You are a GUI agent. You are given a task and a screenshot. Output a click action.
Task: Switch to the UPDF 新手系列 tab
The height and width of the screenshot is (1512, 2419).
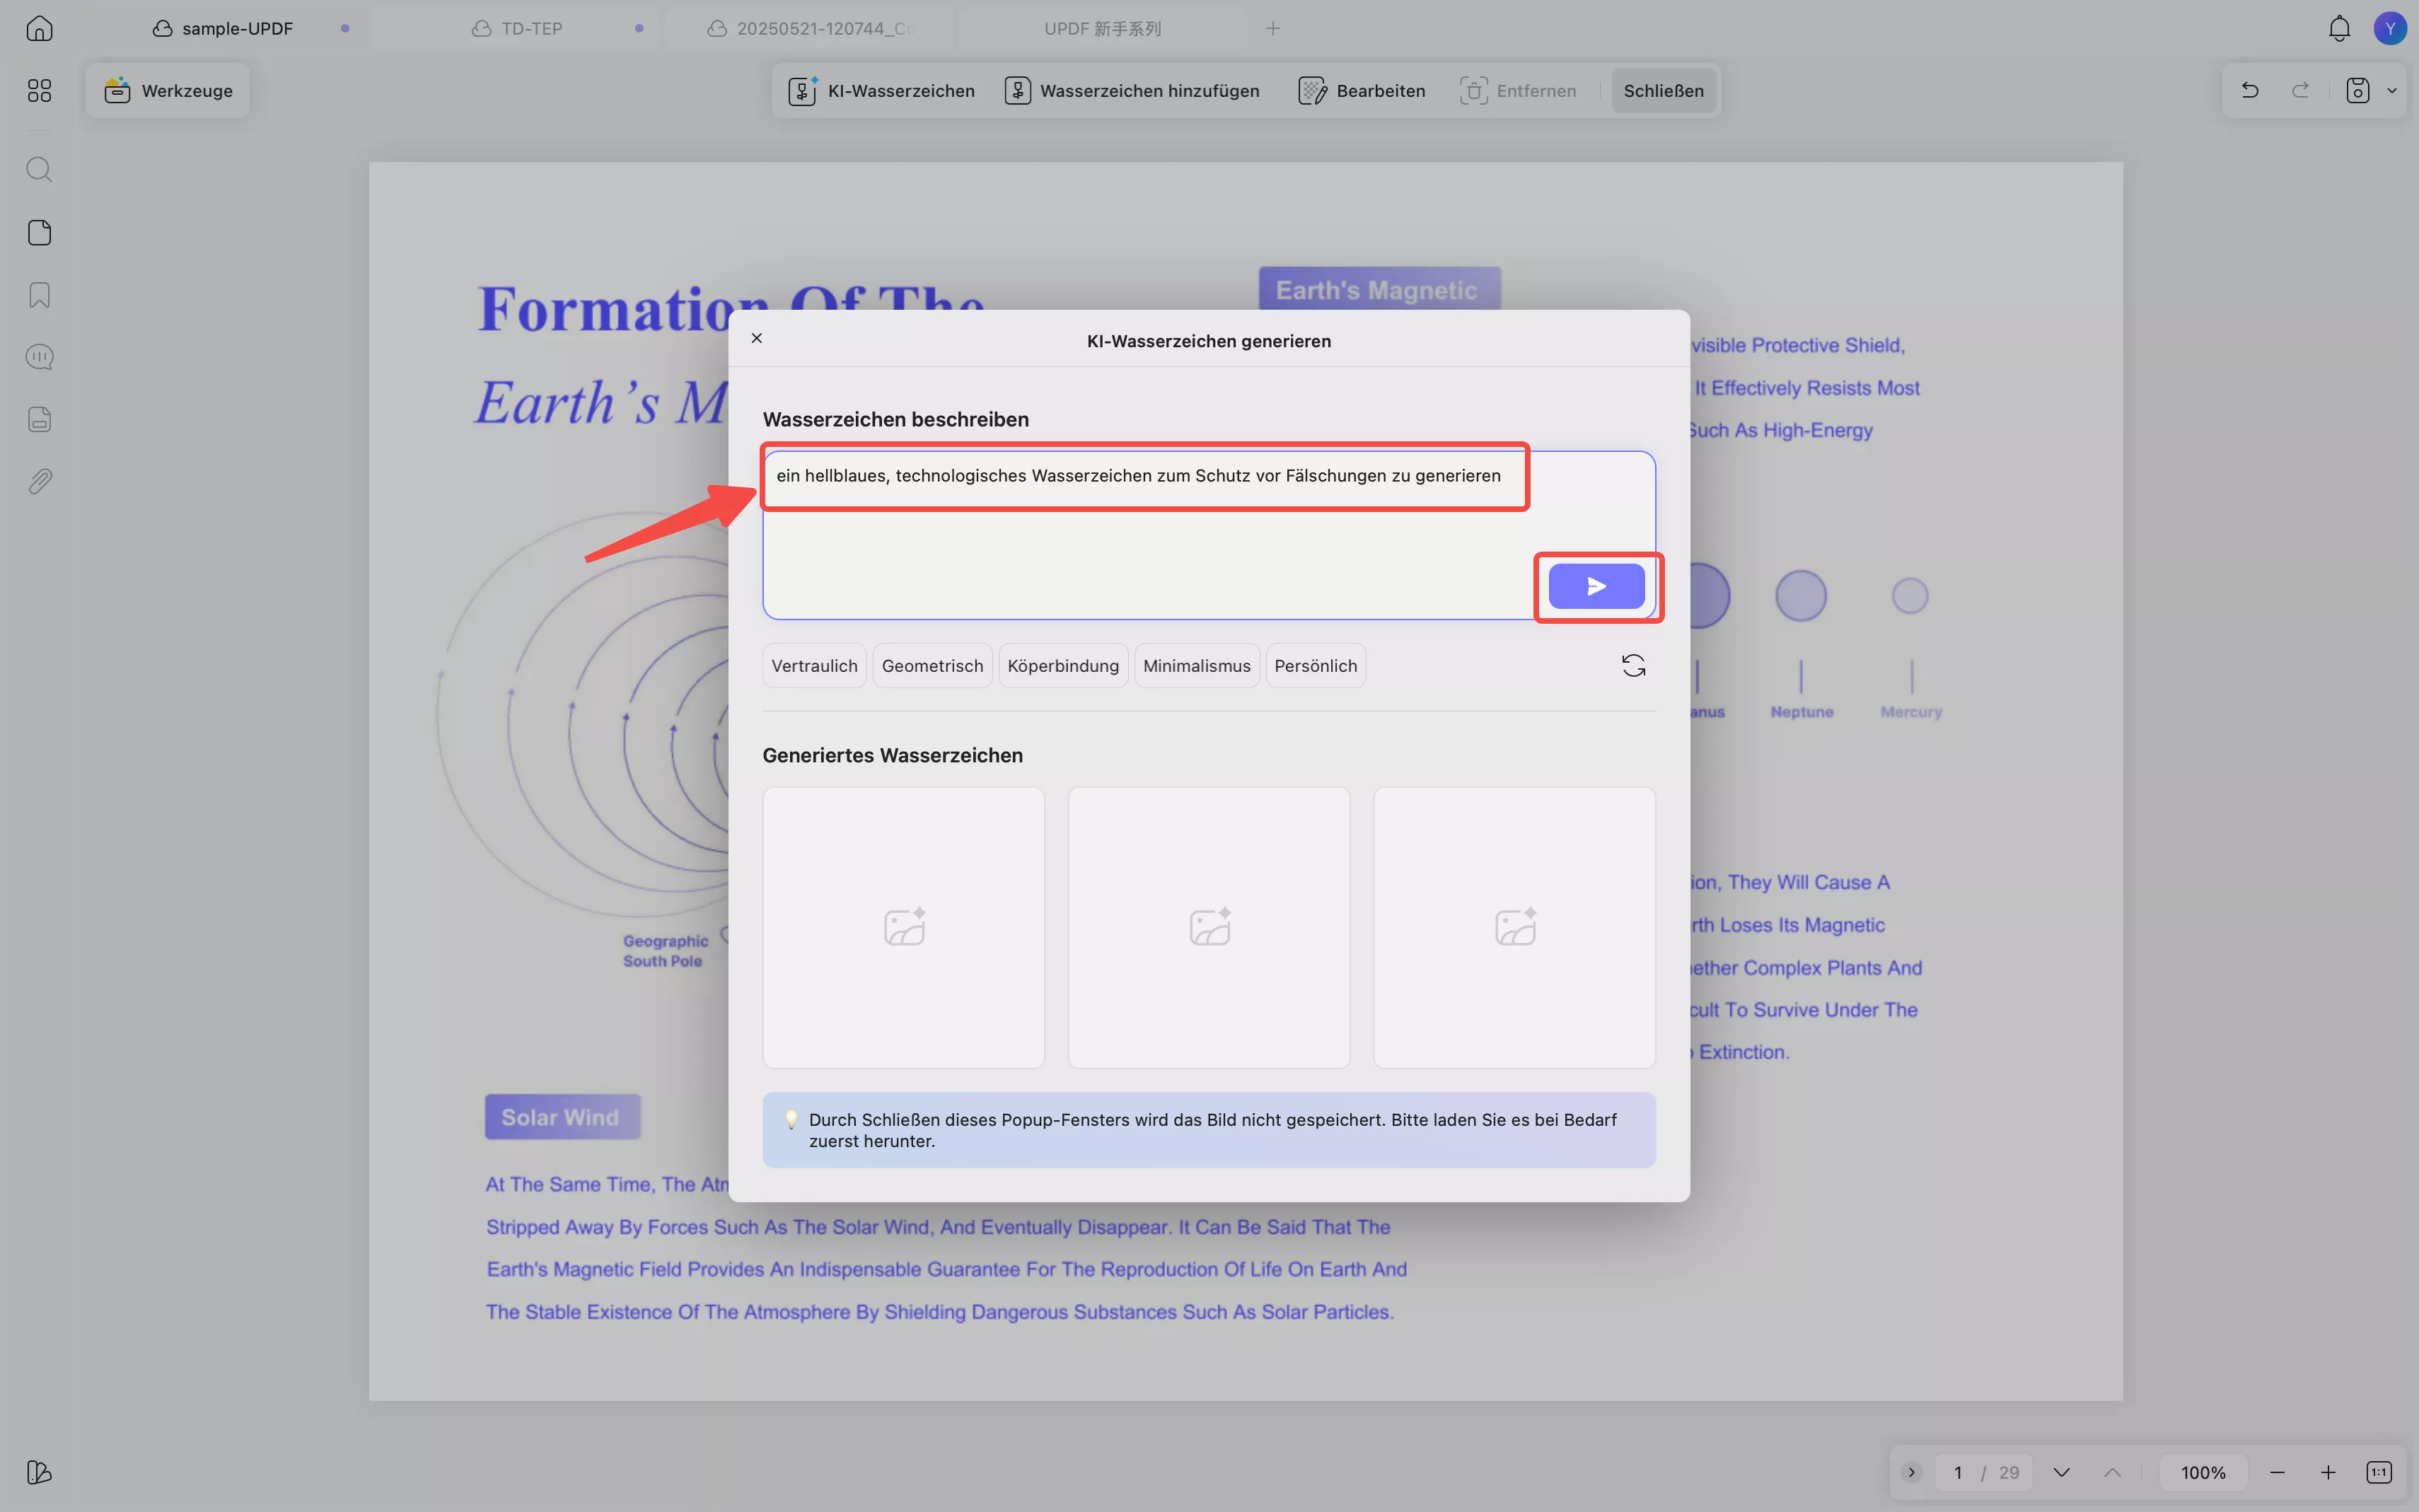(1102, 28)
